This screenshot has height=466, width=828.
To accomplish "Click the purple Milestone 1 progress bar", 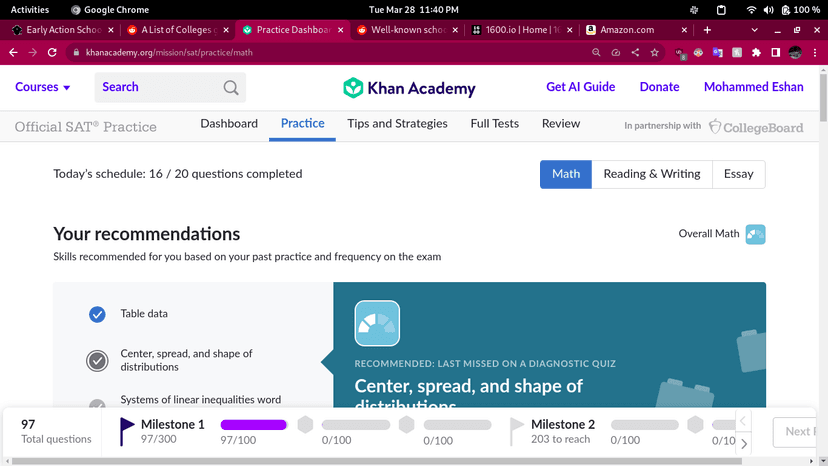I will (253, 425).
